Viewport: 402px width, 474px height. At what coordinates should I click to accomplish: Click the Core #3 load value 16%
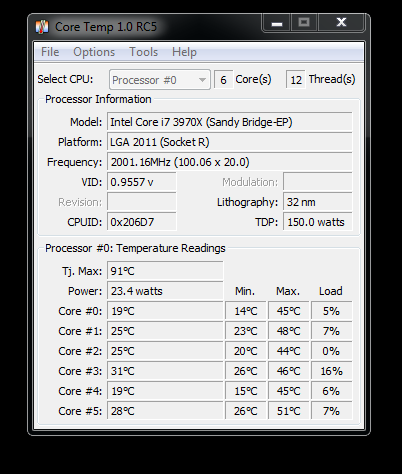tap(331, 371)
